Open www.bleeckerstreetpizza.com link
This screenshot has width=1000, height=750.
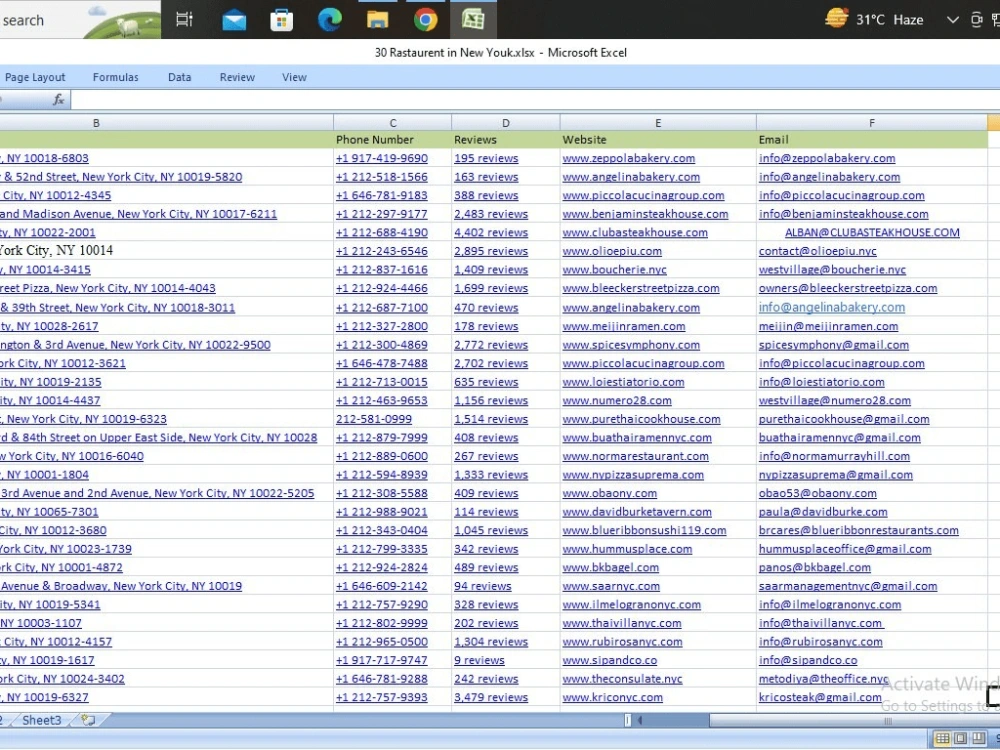click(x=640, y=288)
